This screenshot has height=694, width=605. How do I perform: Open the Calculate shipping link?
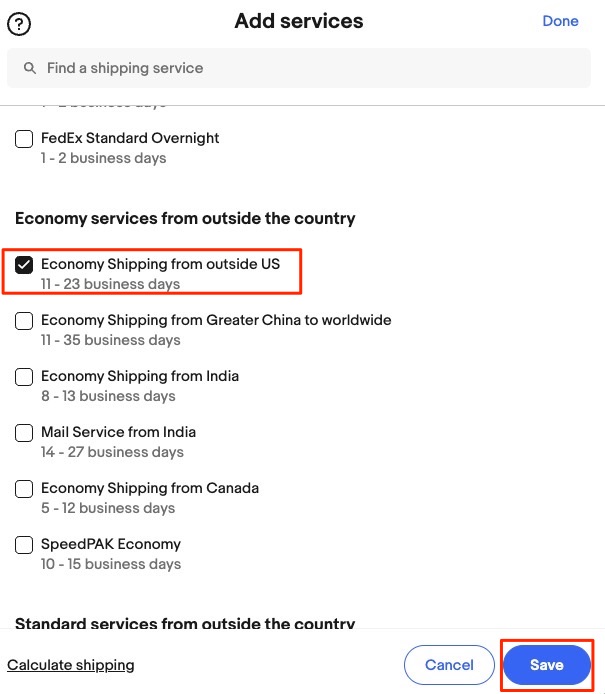[x=71, y=665]
